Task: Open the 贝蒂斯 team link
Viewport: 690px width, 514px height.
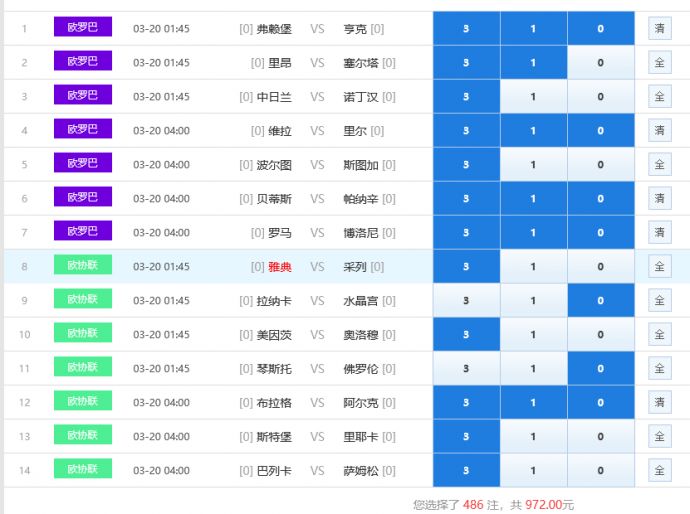Action: (274, 199)
